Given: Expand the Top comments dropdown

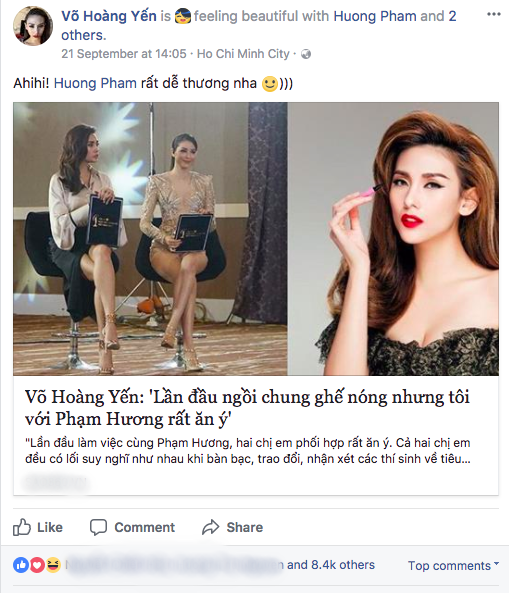Looking at the screenshot, I should tap(453, 565).
